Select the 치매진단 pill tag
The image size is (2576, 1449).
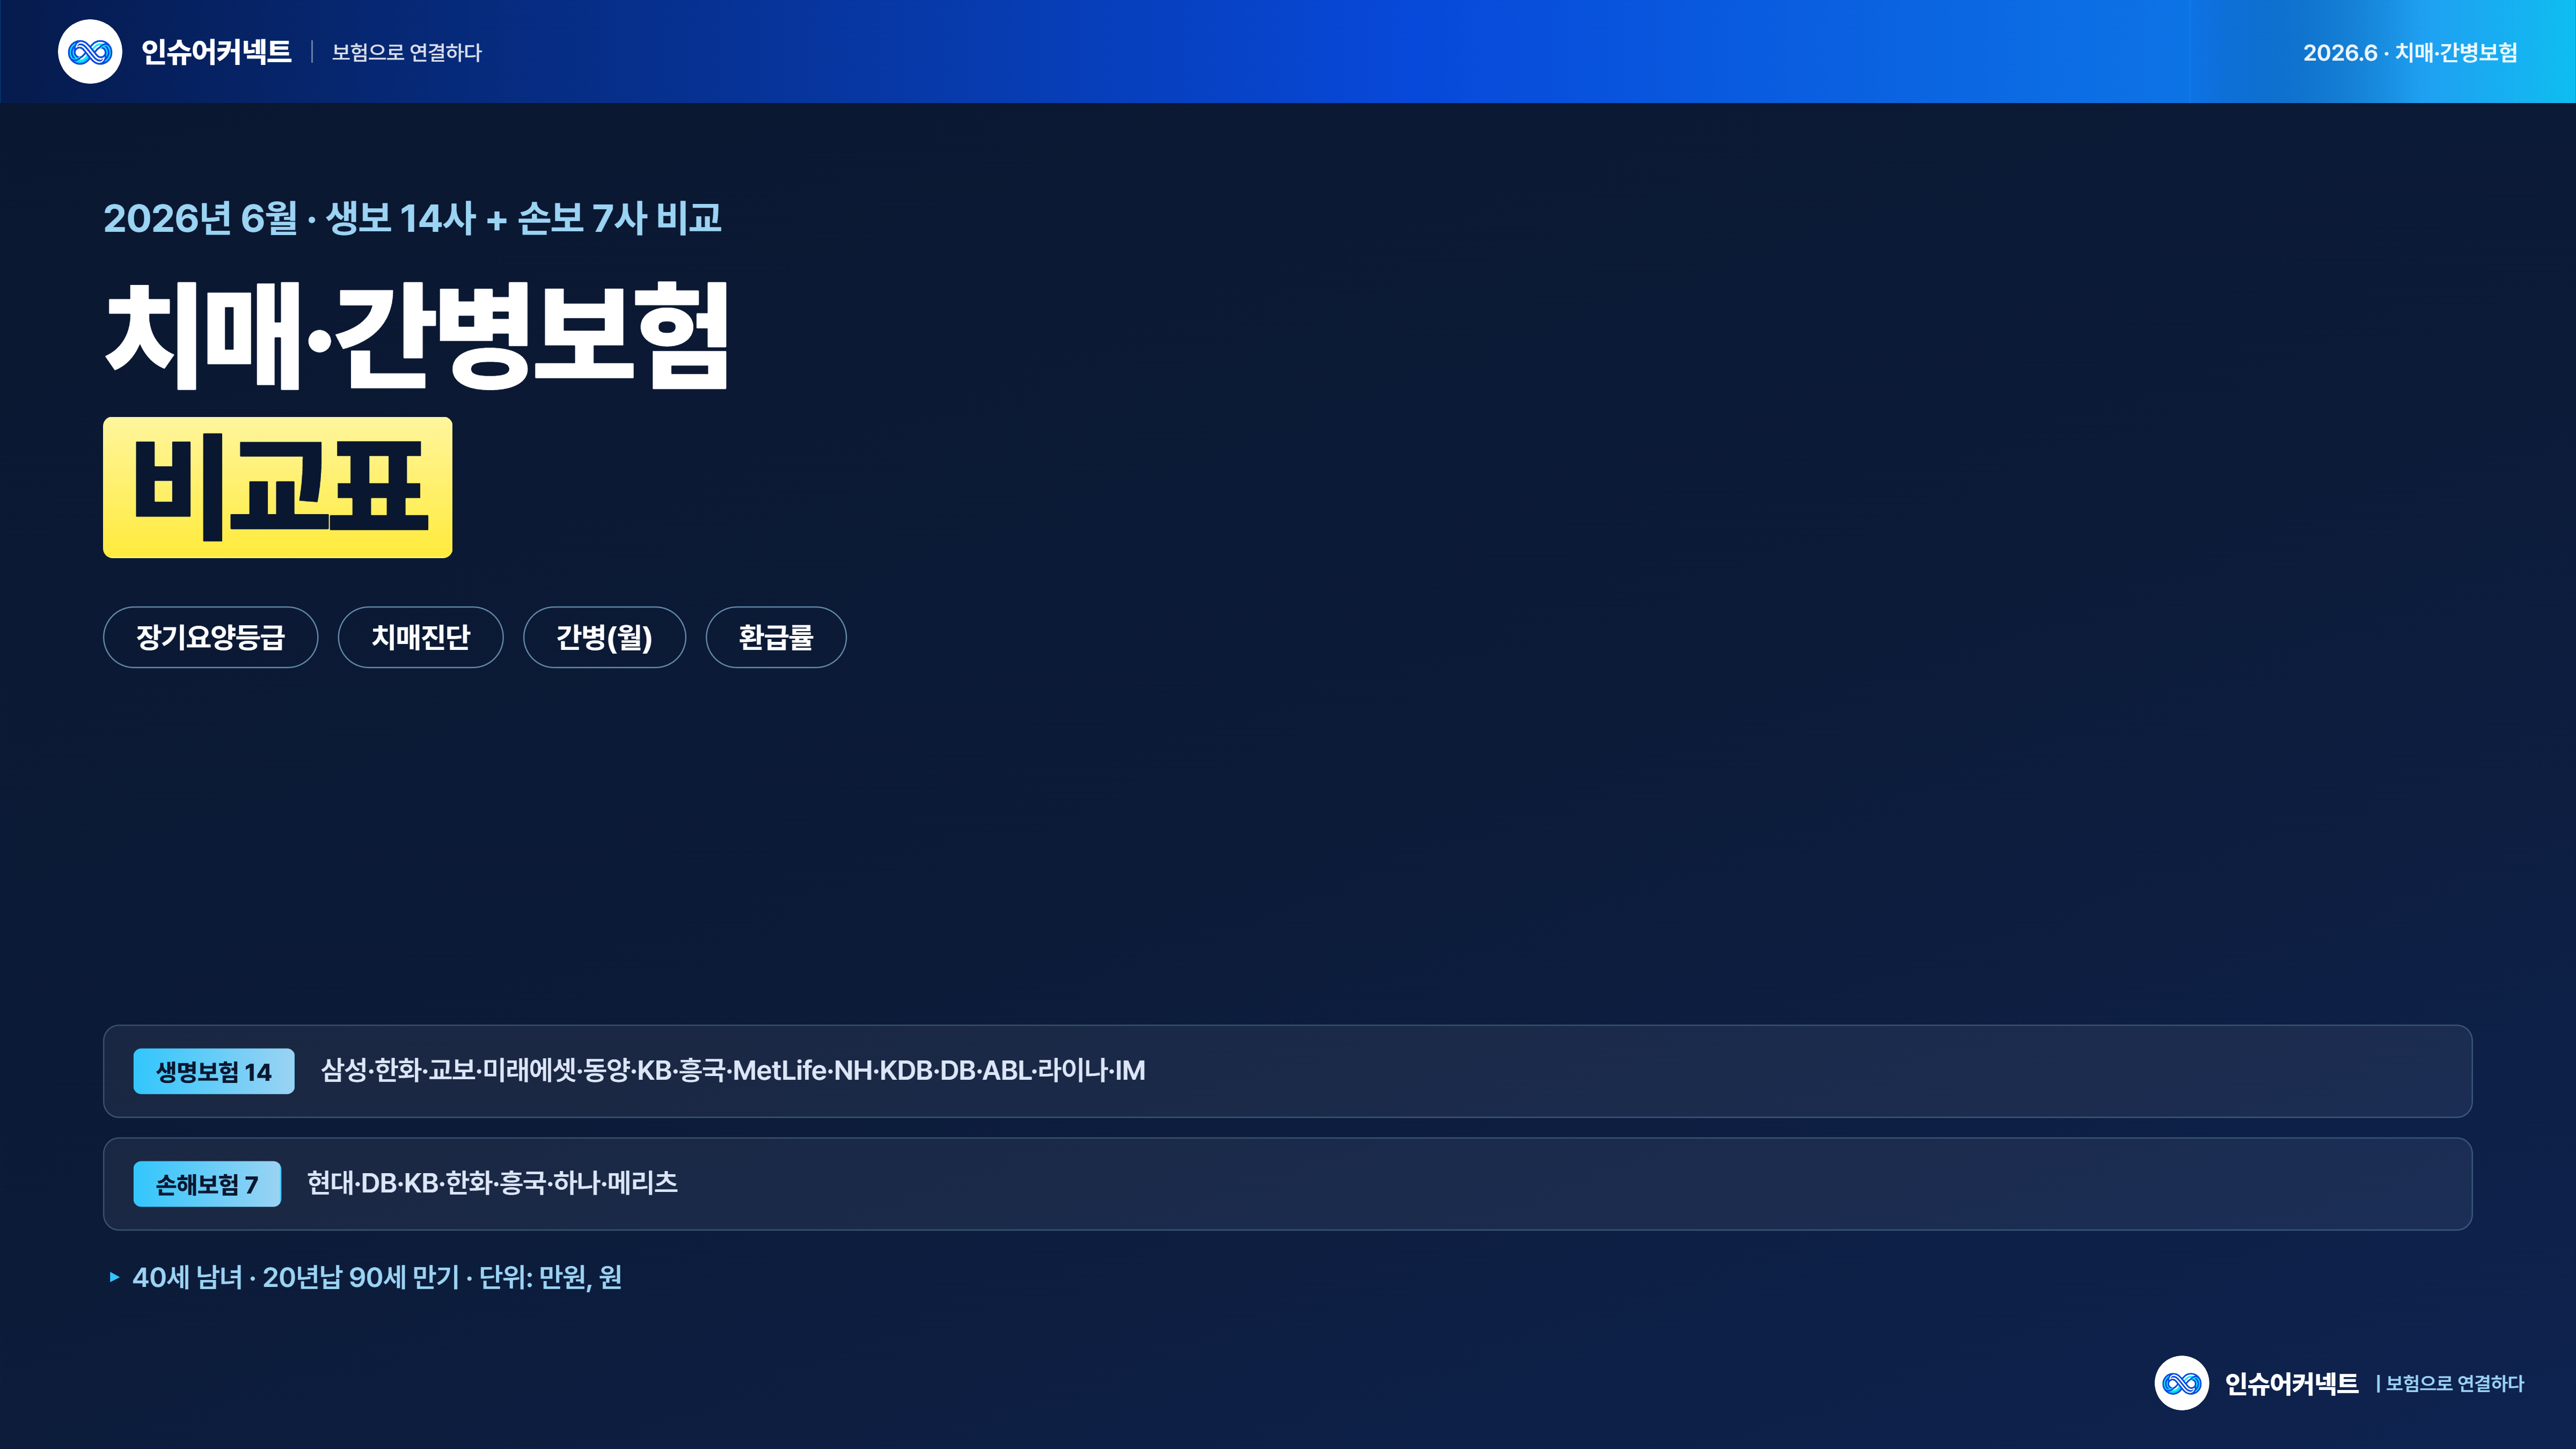click(421, 637)
